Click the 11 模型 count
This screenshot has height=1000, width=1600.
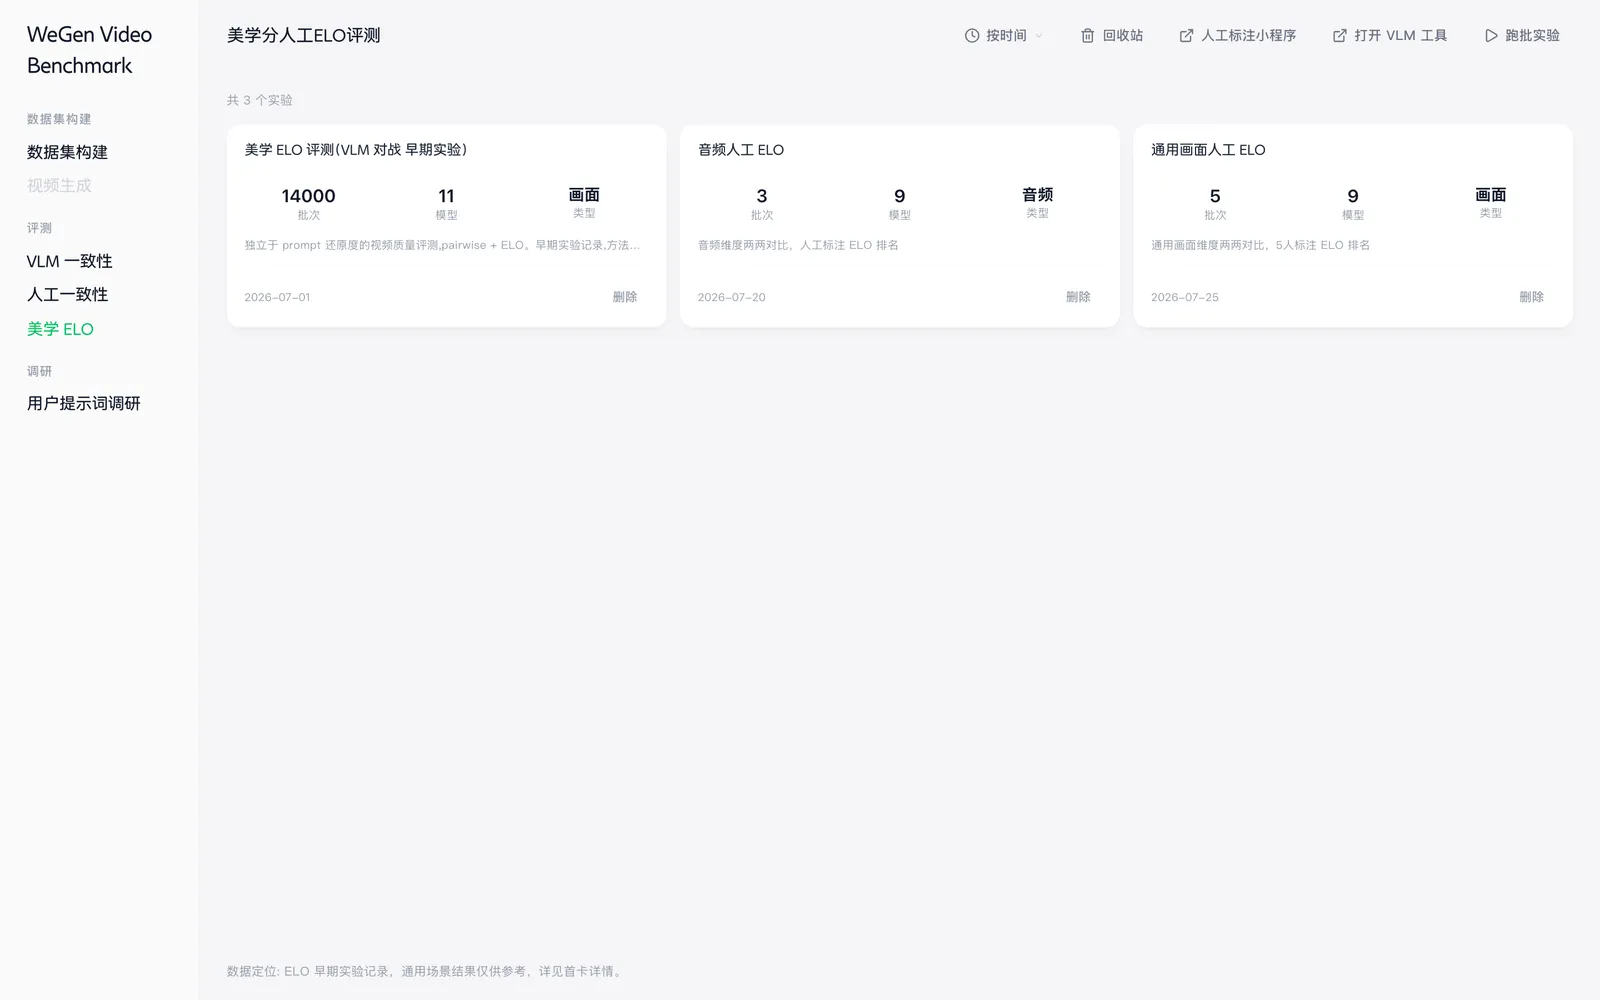[x=446, y=196]
